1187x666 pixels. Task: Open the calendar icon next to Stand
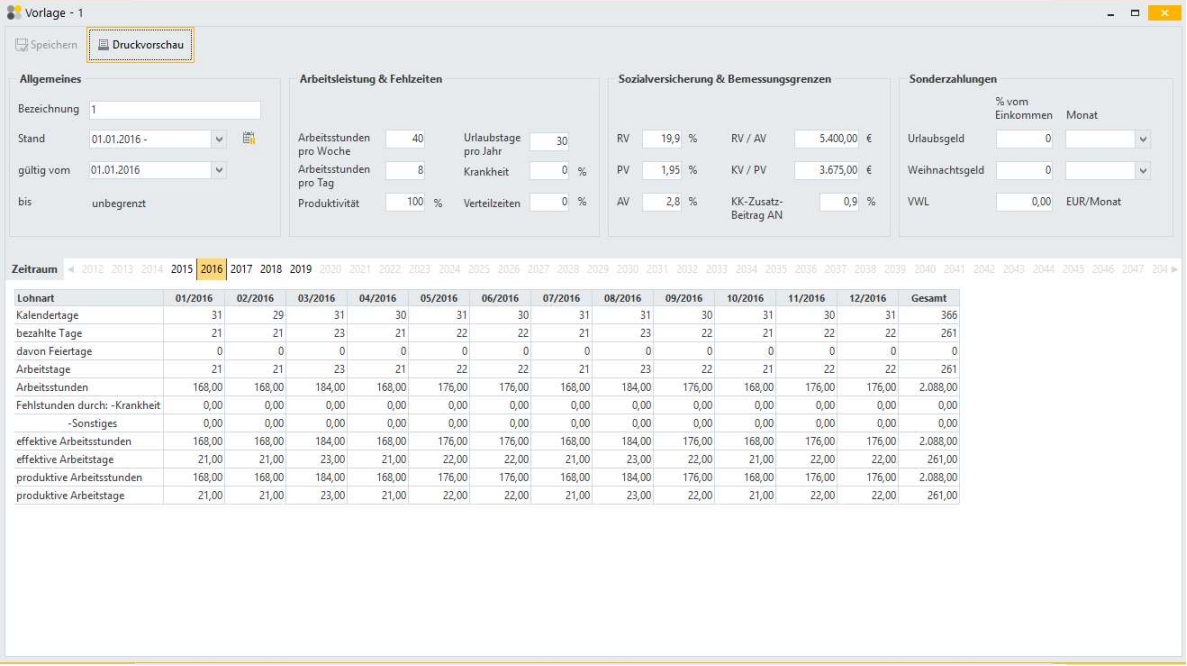249,139
